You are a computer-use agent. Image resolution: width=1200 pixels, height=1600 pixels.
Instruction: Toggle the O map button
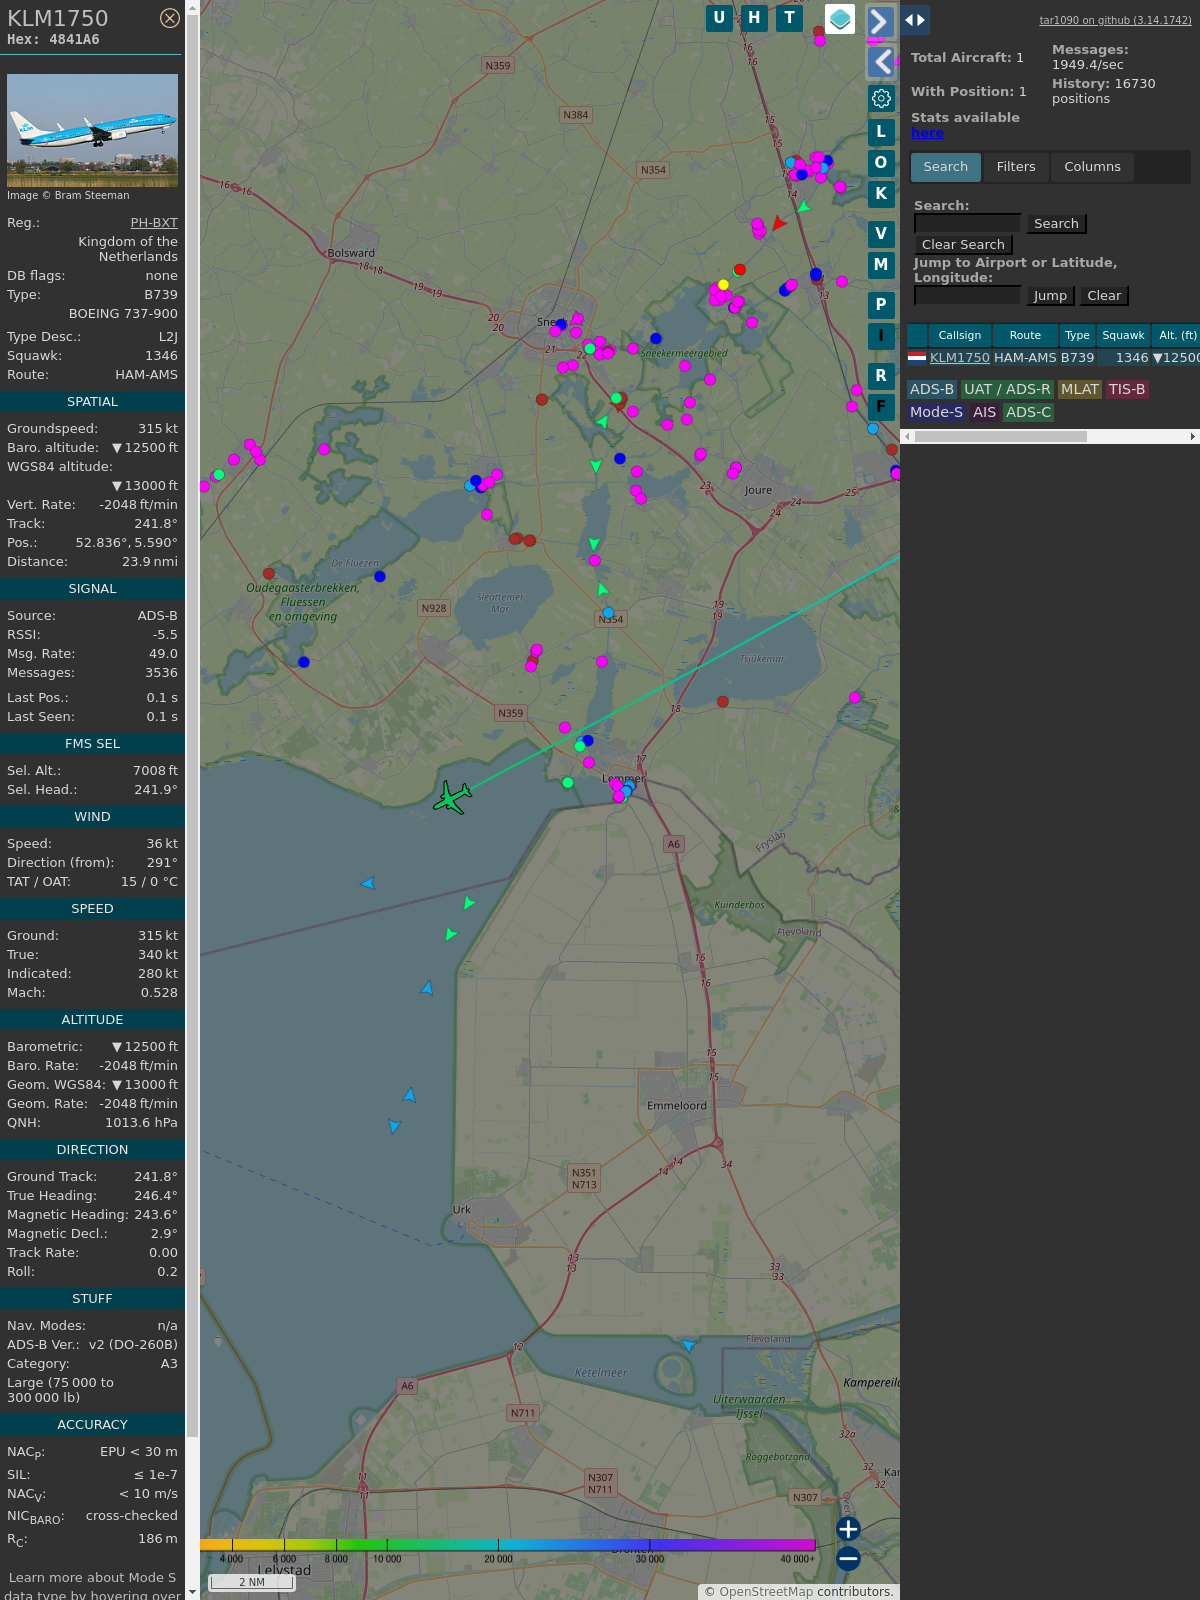point(881,163)
